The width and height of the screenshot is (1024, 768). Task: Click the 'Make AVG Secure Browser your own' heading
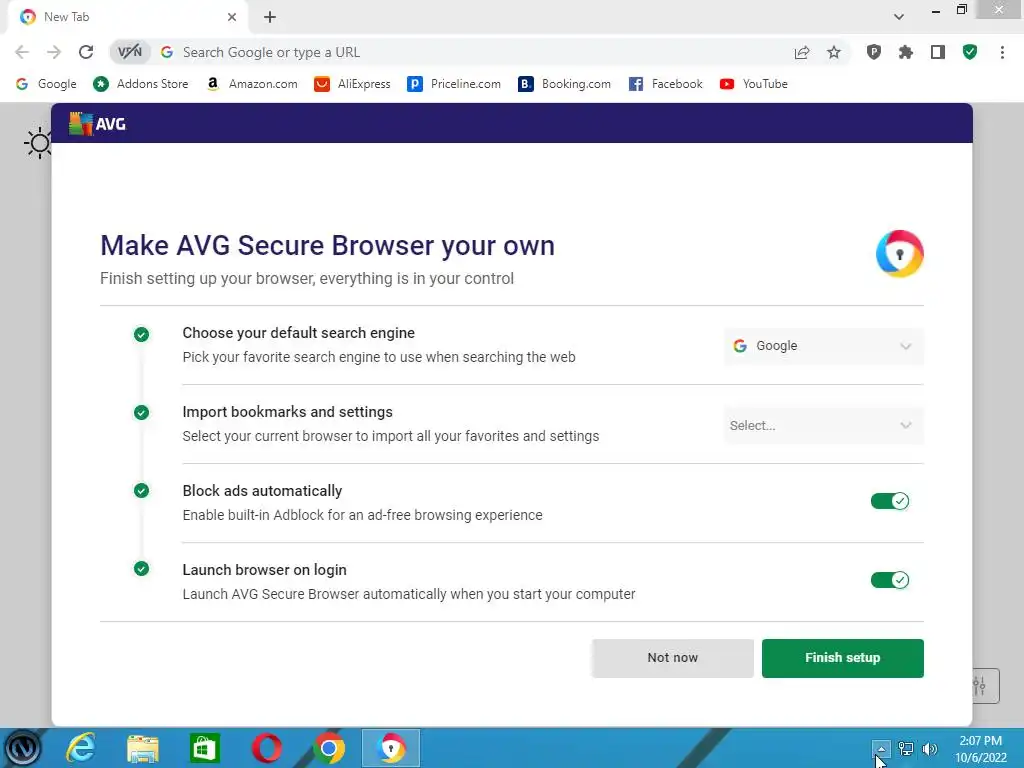point(327,246)
